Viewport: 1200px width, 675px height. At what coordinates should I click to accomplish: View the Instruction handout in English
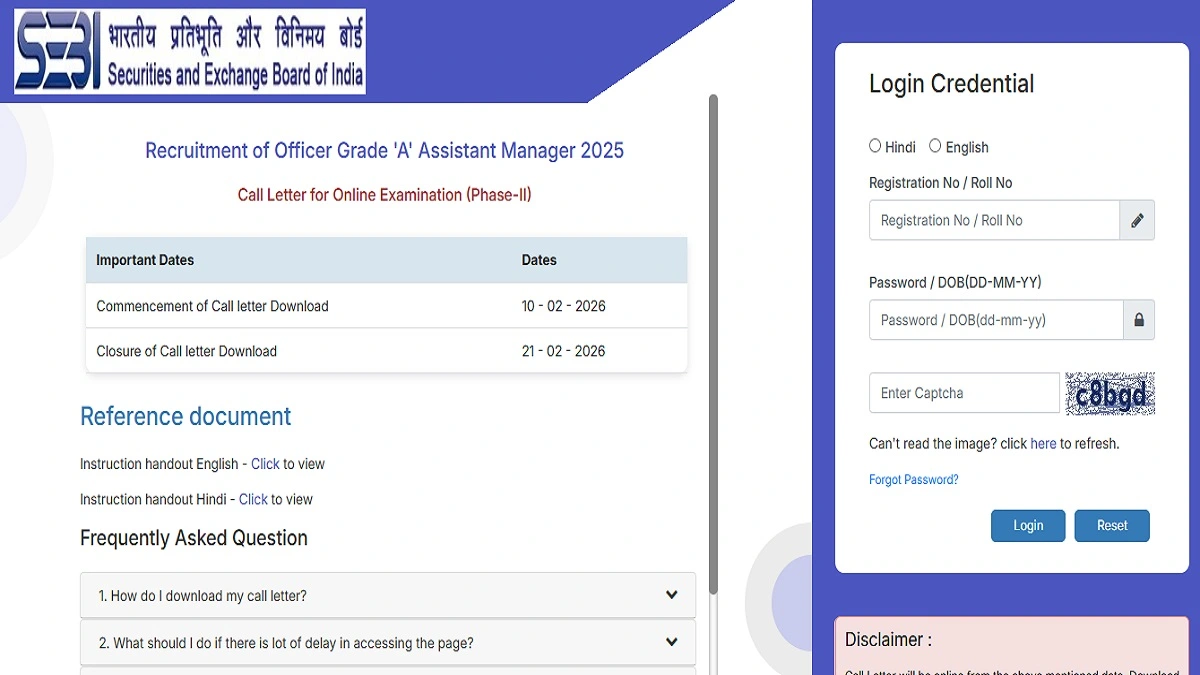click(265, 464)
